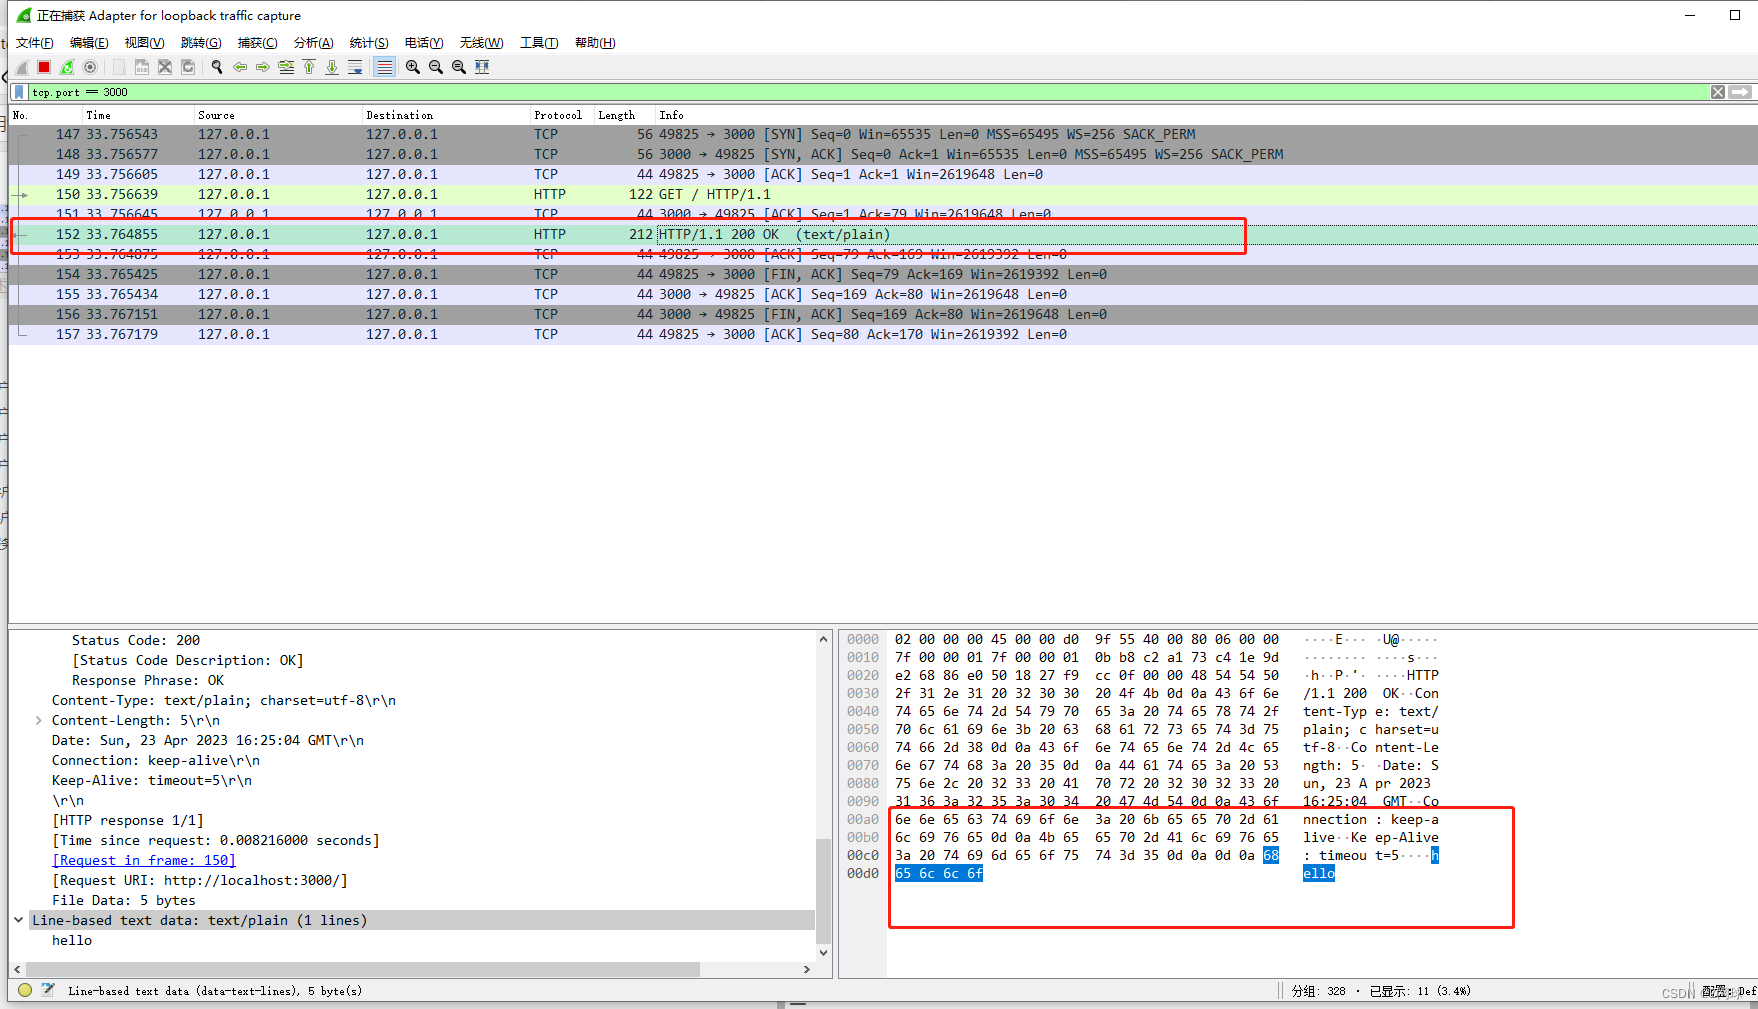Follow the Request in frame: 150 link
The height and width of the screenshot is (1009, 1758).
point(144,860)
